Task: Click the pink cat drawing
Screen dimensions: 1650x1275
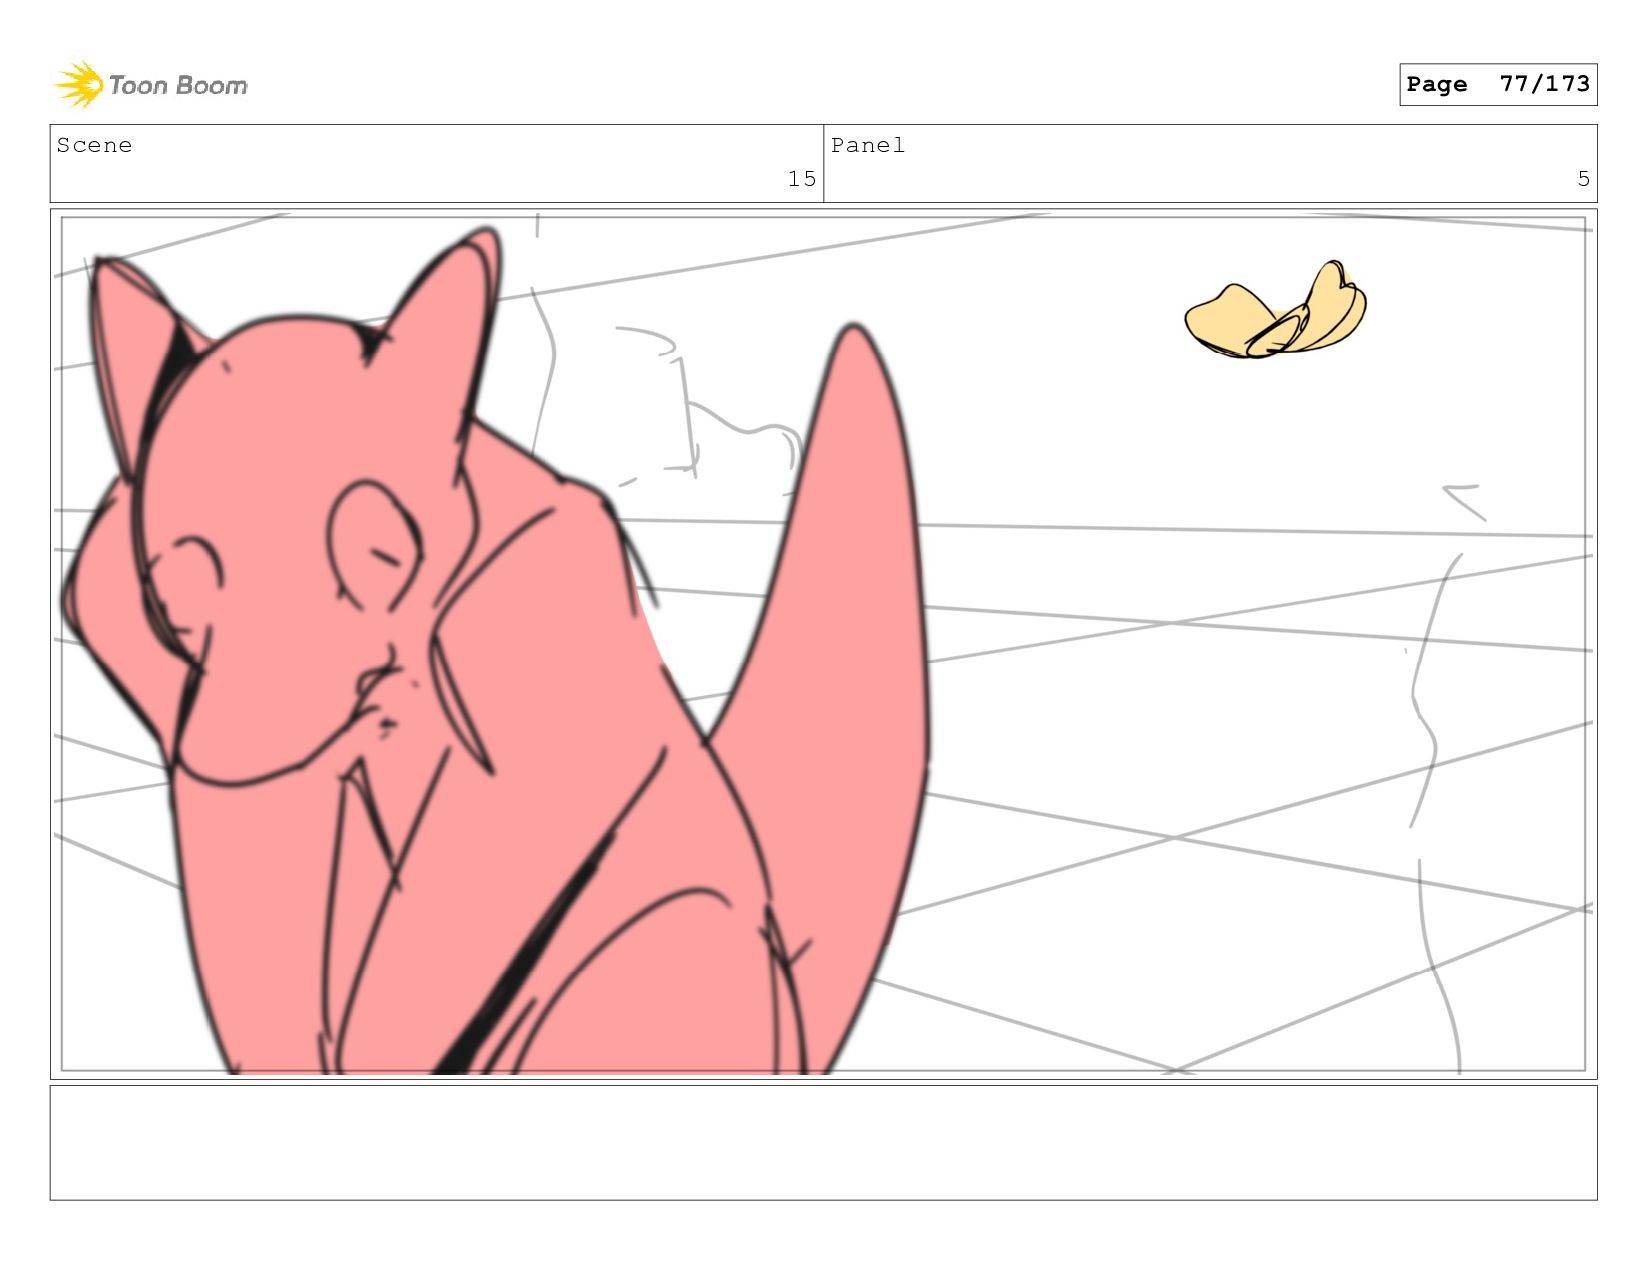Action: (x=495, y=652)
